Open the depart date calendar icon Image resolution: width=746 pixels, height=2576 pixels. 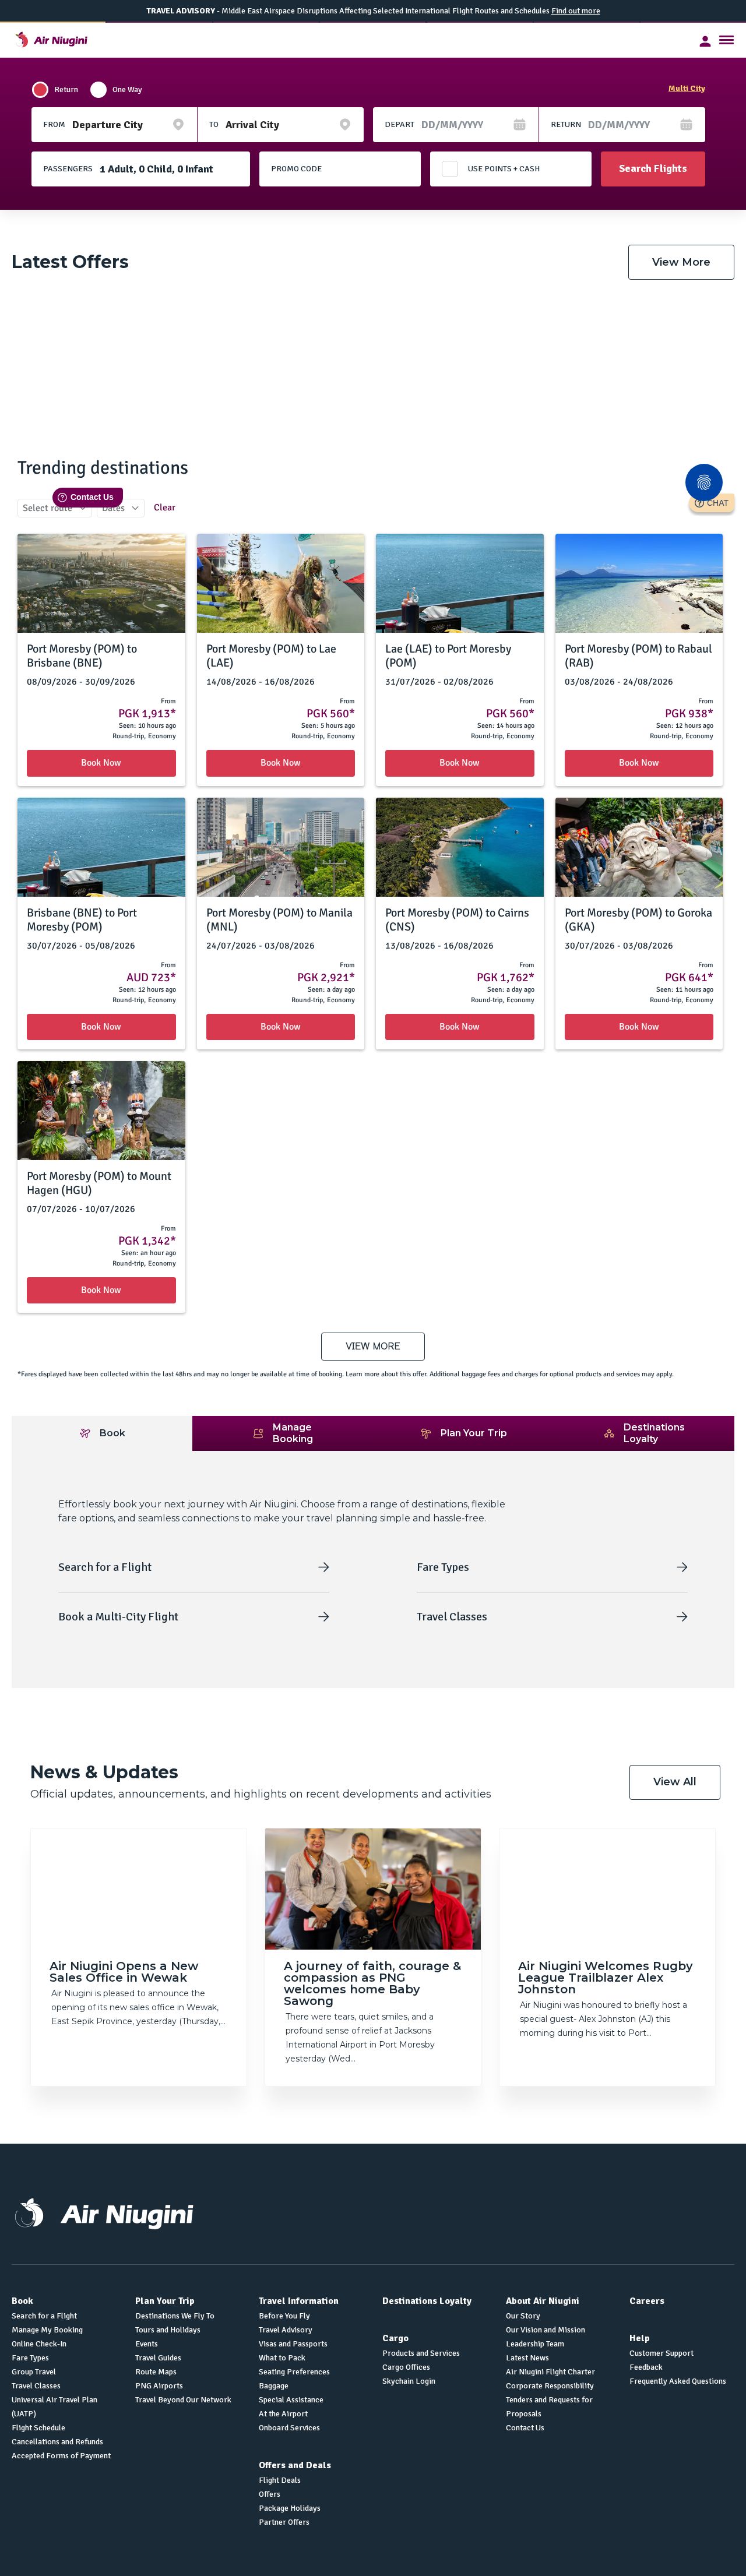coord(519,125)
